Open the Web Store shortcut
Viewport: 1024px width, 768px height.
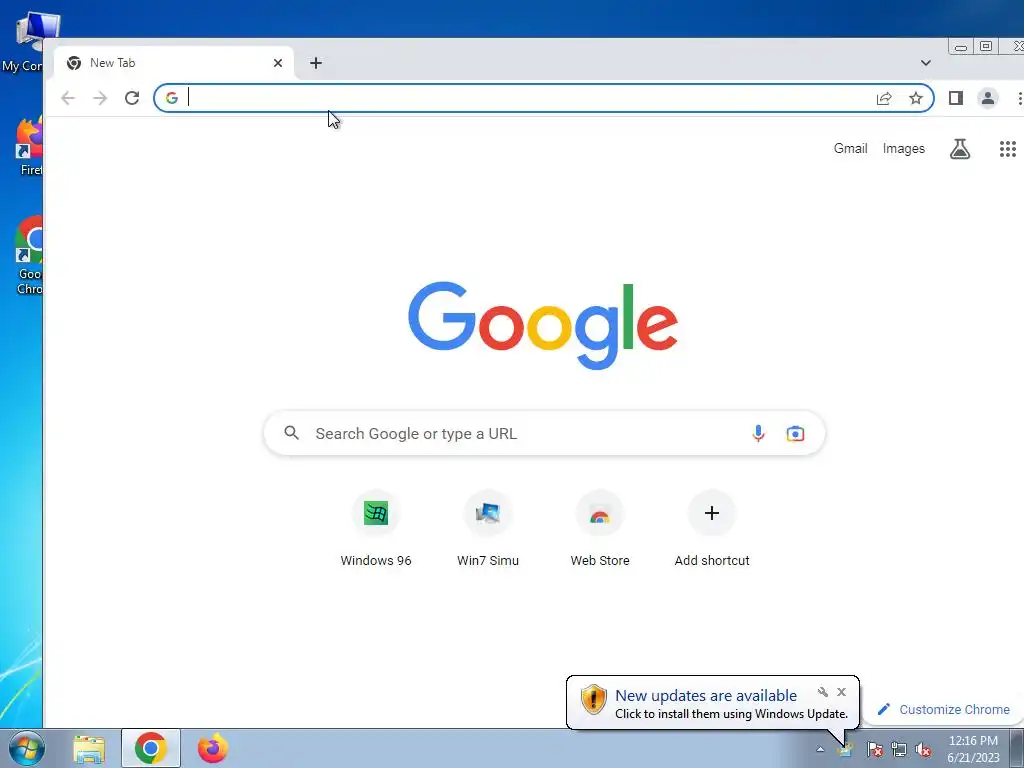pyautogui.click(x=600, y=529)
